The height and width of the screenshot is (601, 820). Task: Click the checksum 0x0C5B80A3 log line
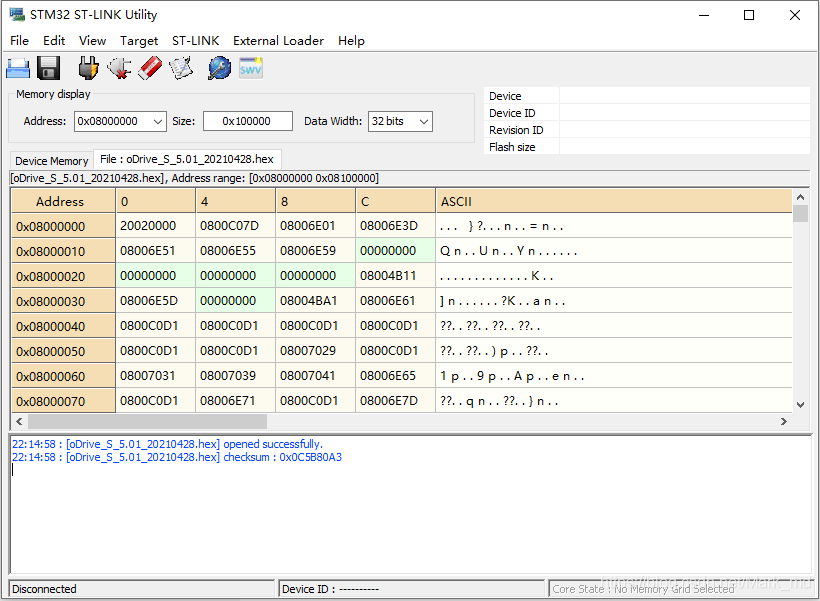[x=177, y=457]
